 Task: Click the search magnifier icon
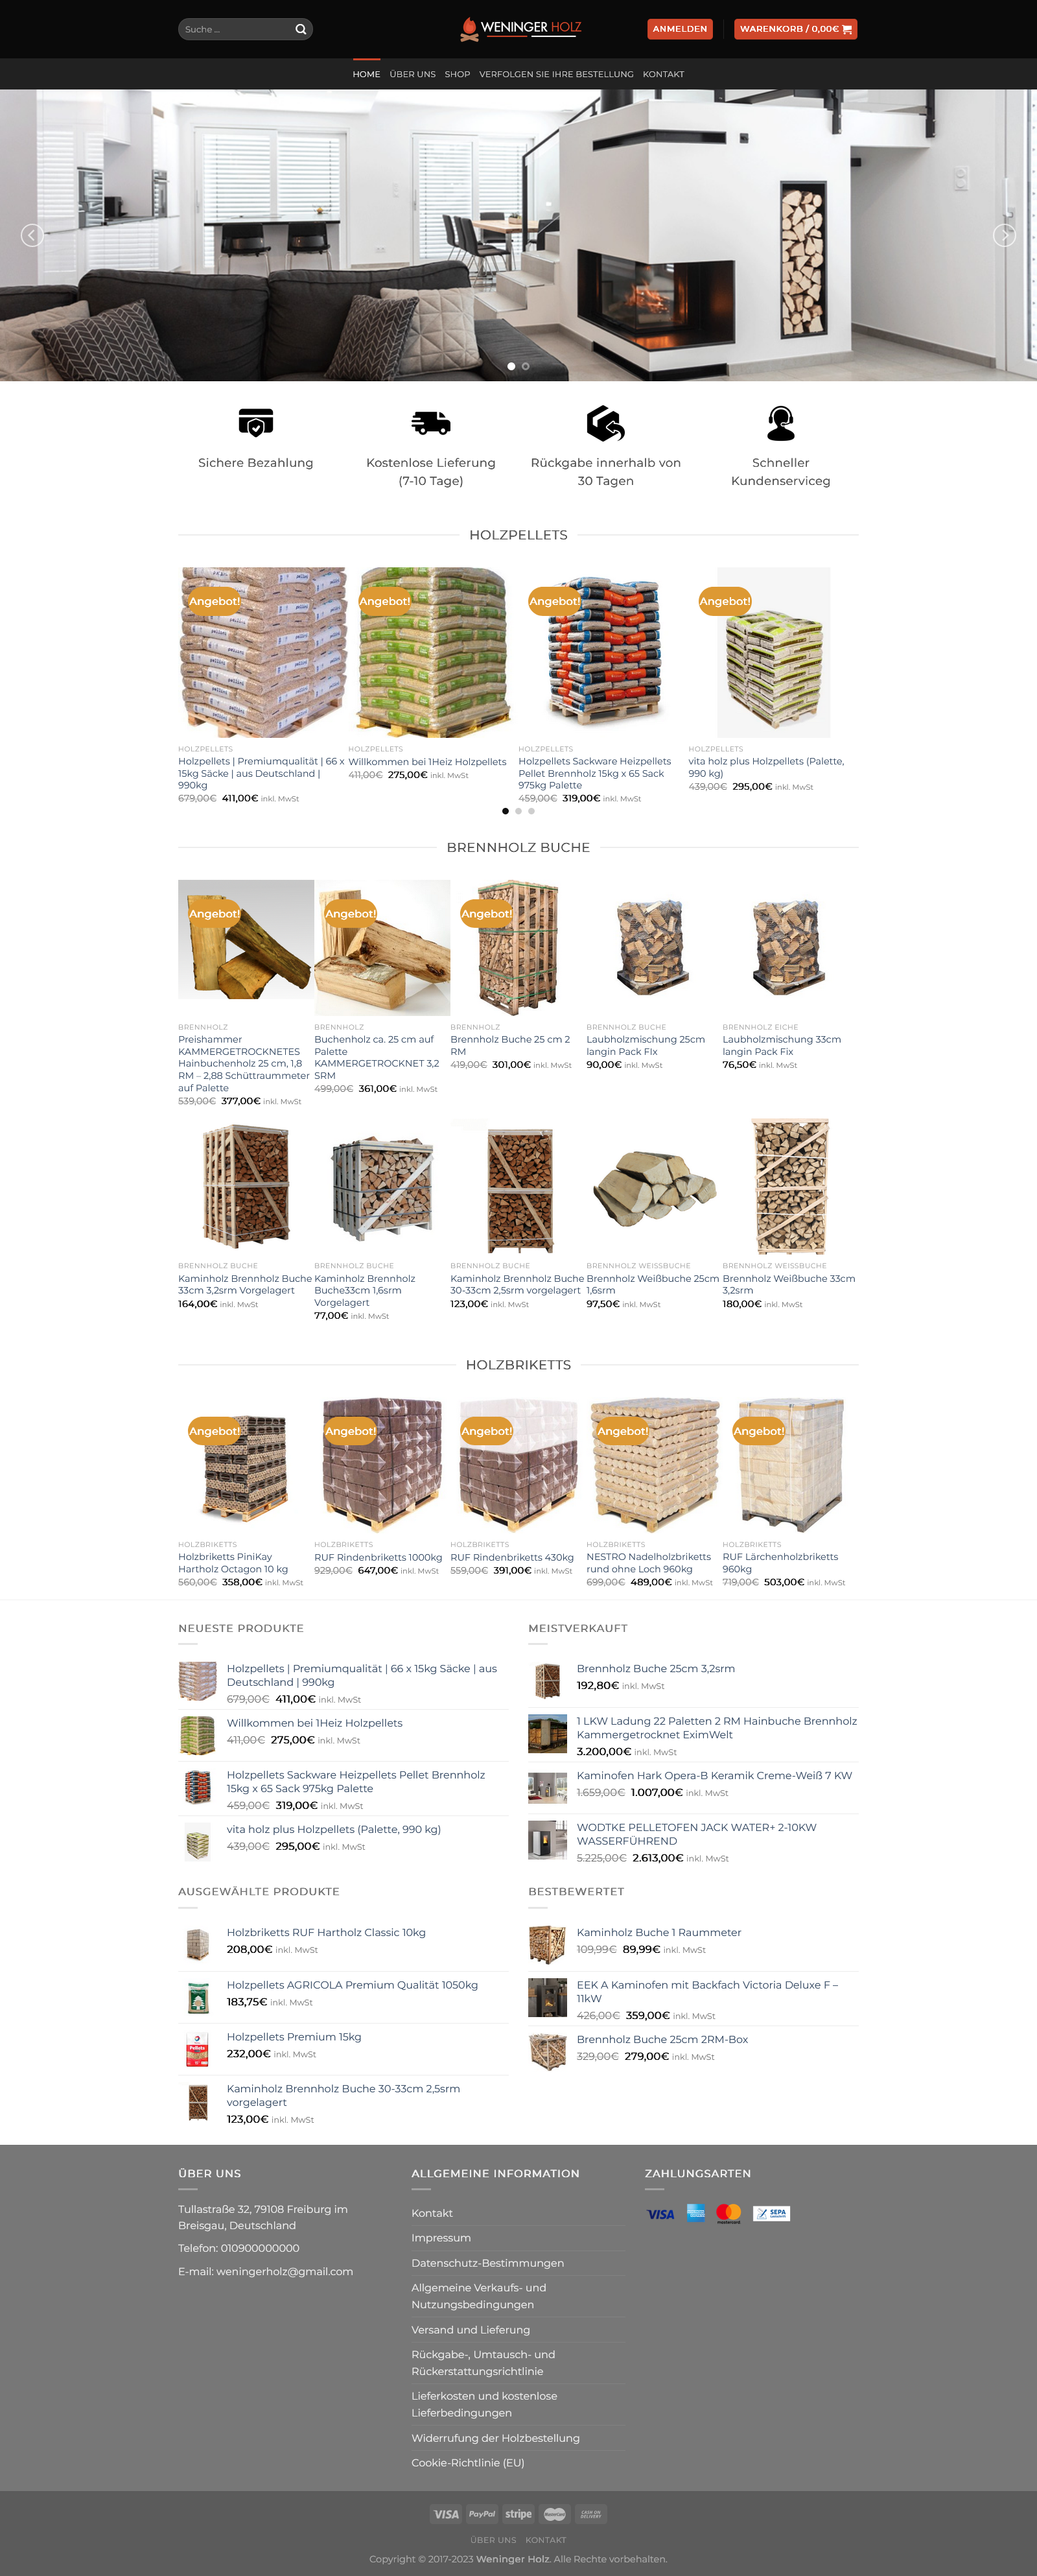300,29
